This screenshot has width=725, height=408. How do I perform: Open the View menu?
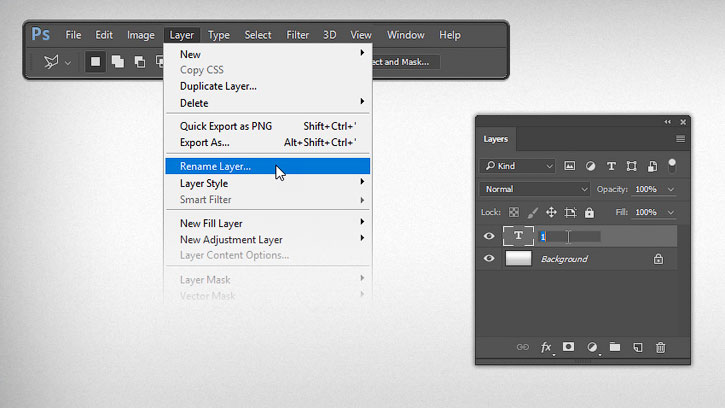tap(361, 35)
